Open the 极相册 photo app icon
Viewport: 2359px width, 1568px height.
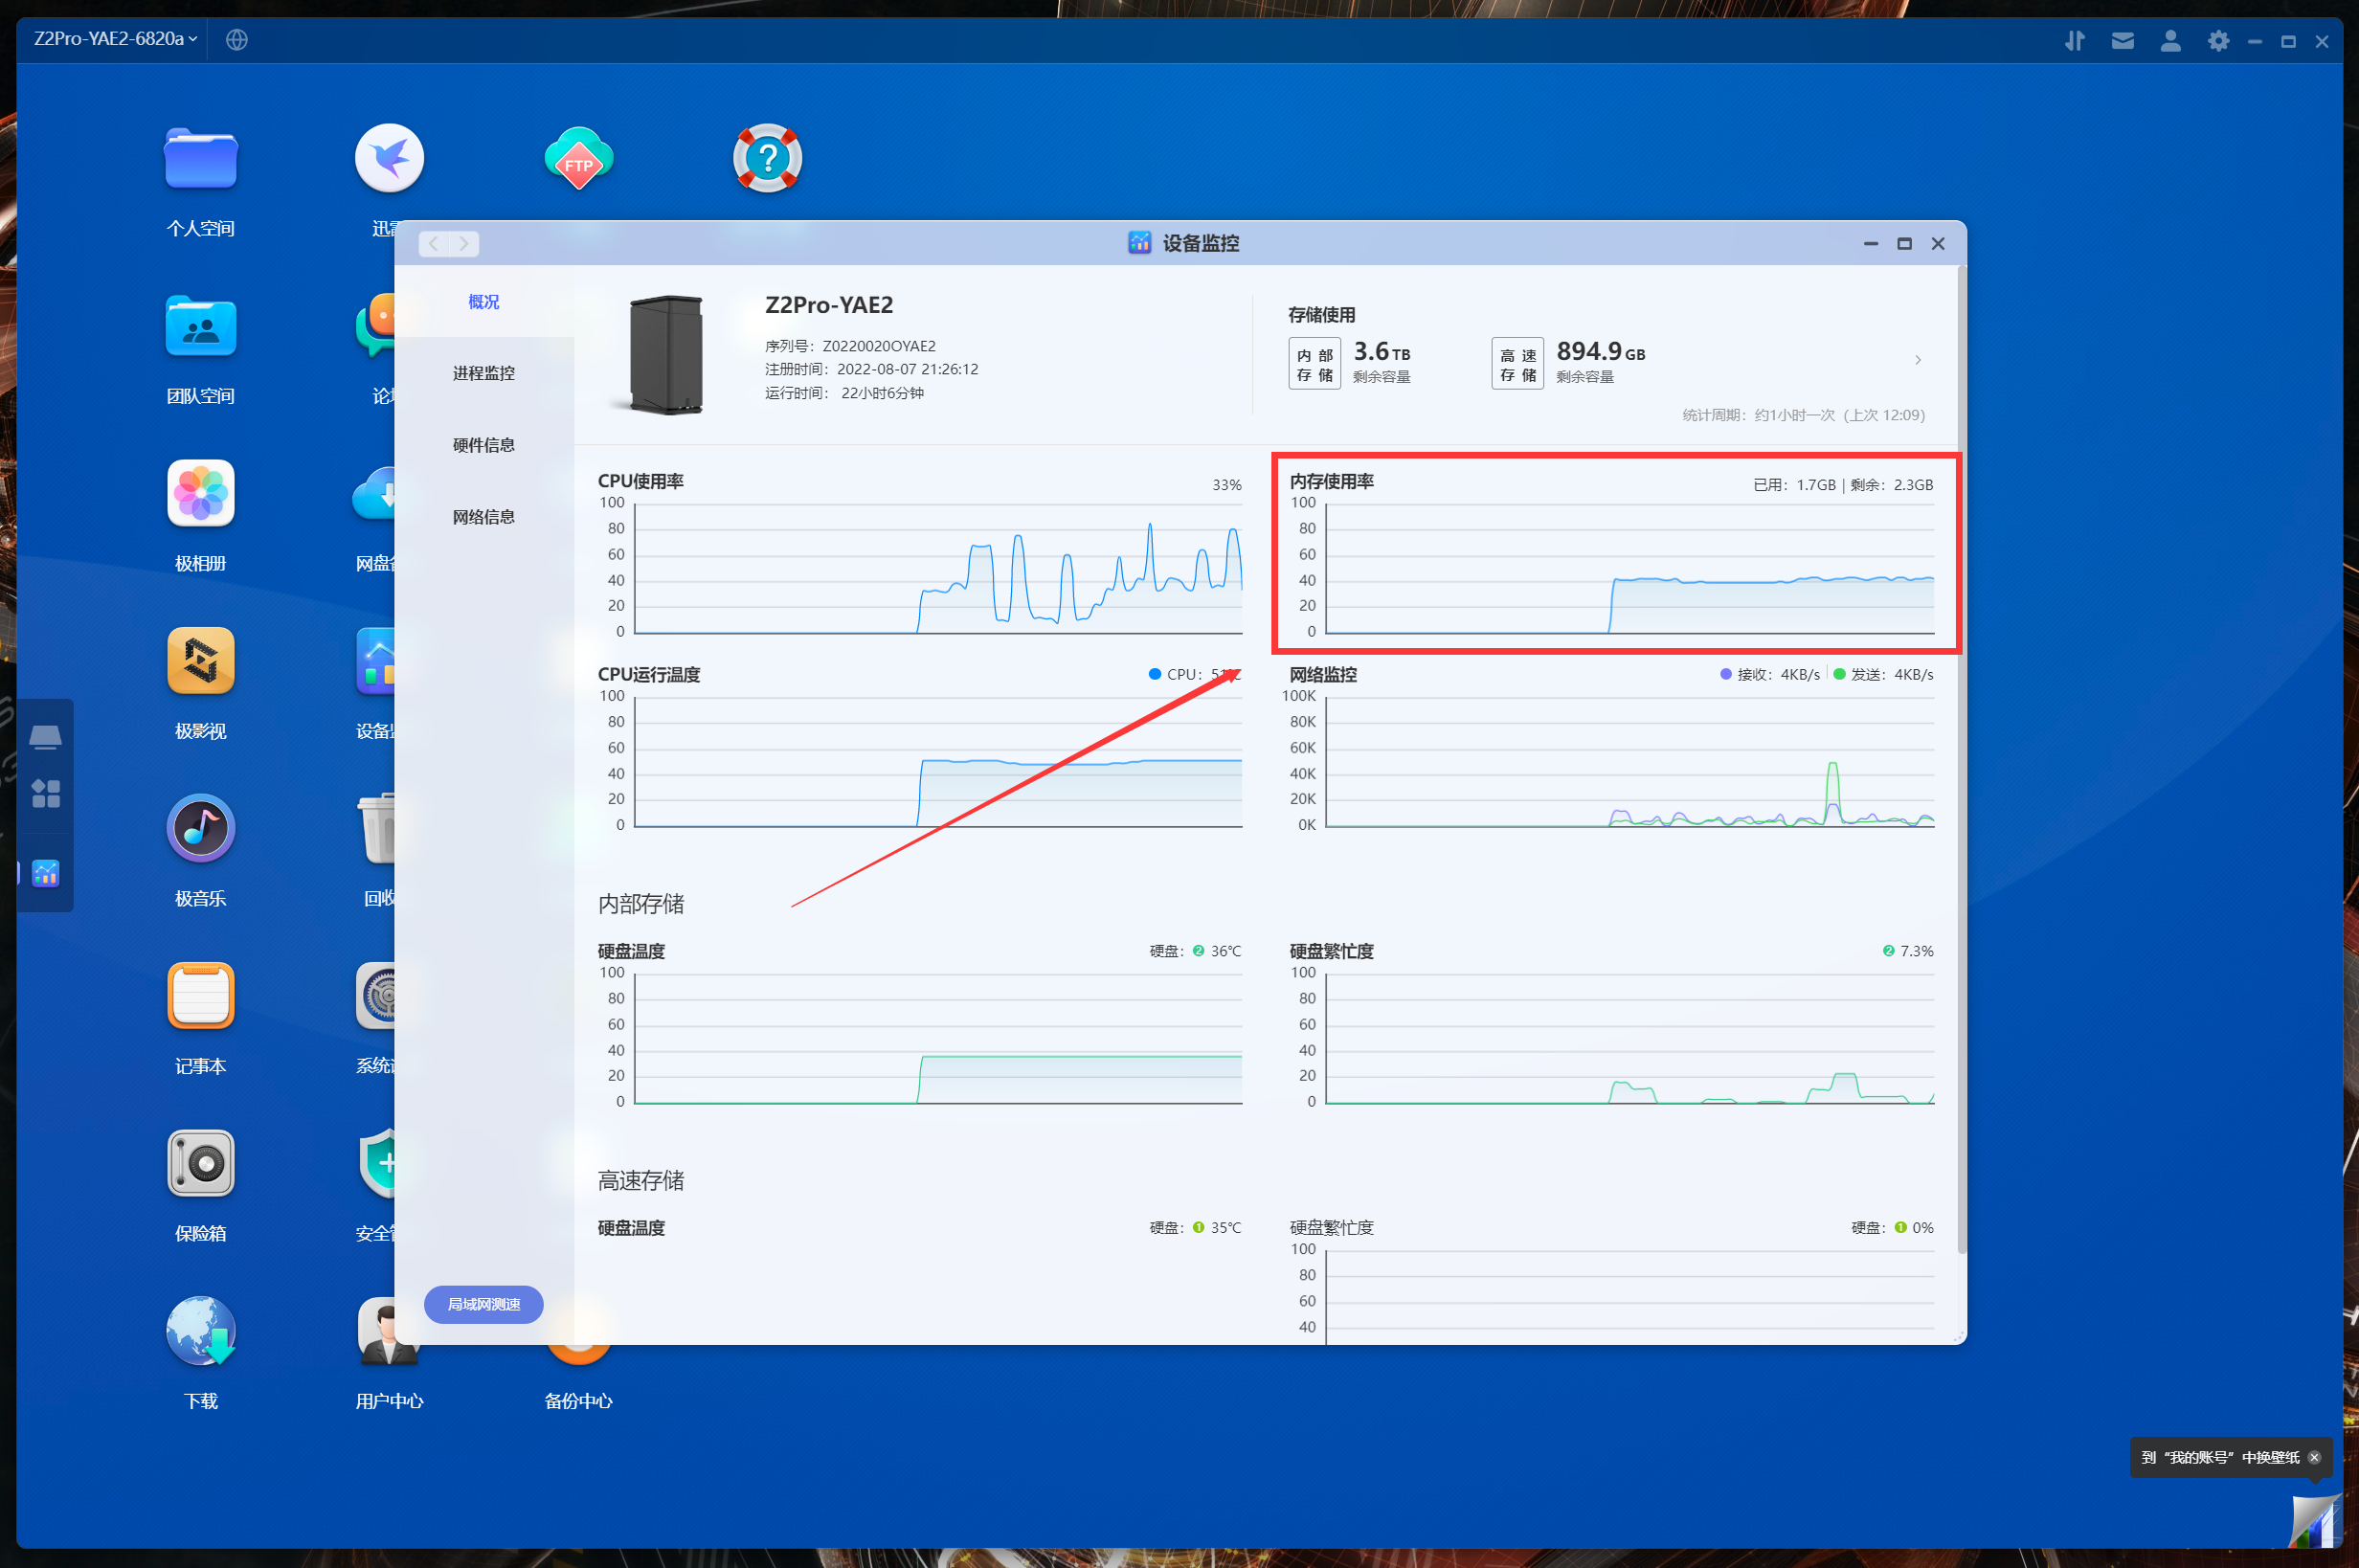(200, 493)
